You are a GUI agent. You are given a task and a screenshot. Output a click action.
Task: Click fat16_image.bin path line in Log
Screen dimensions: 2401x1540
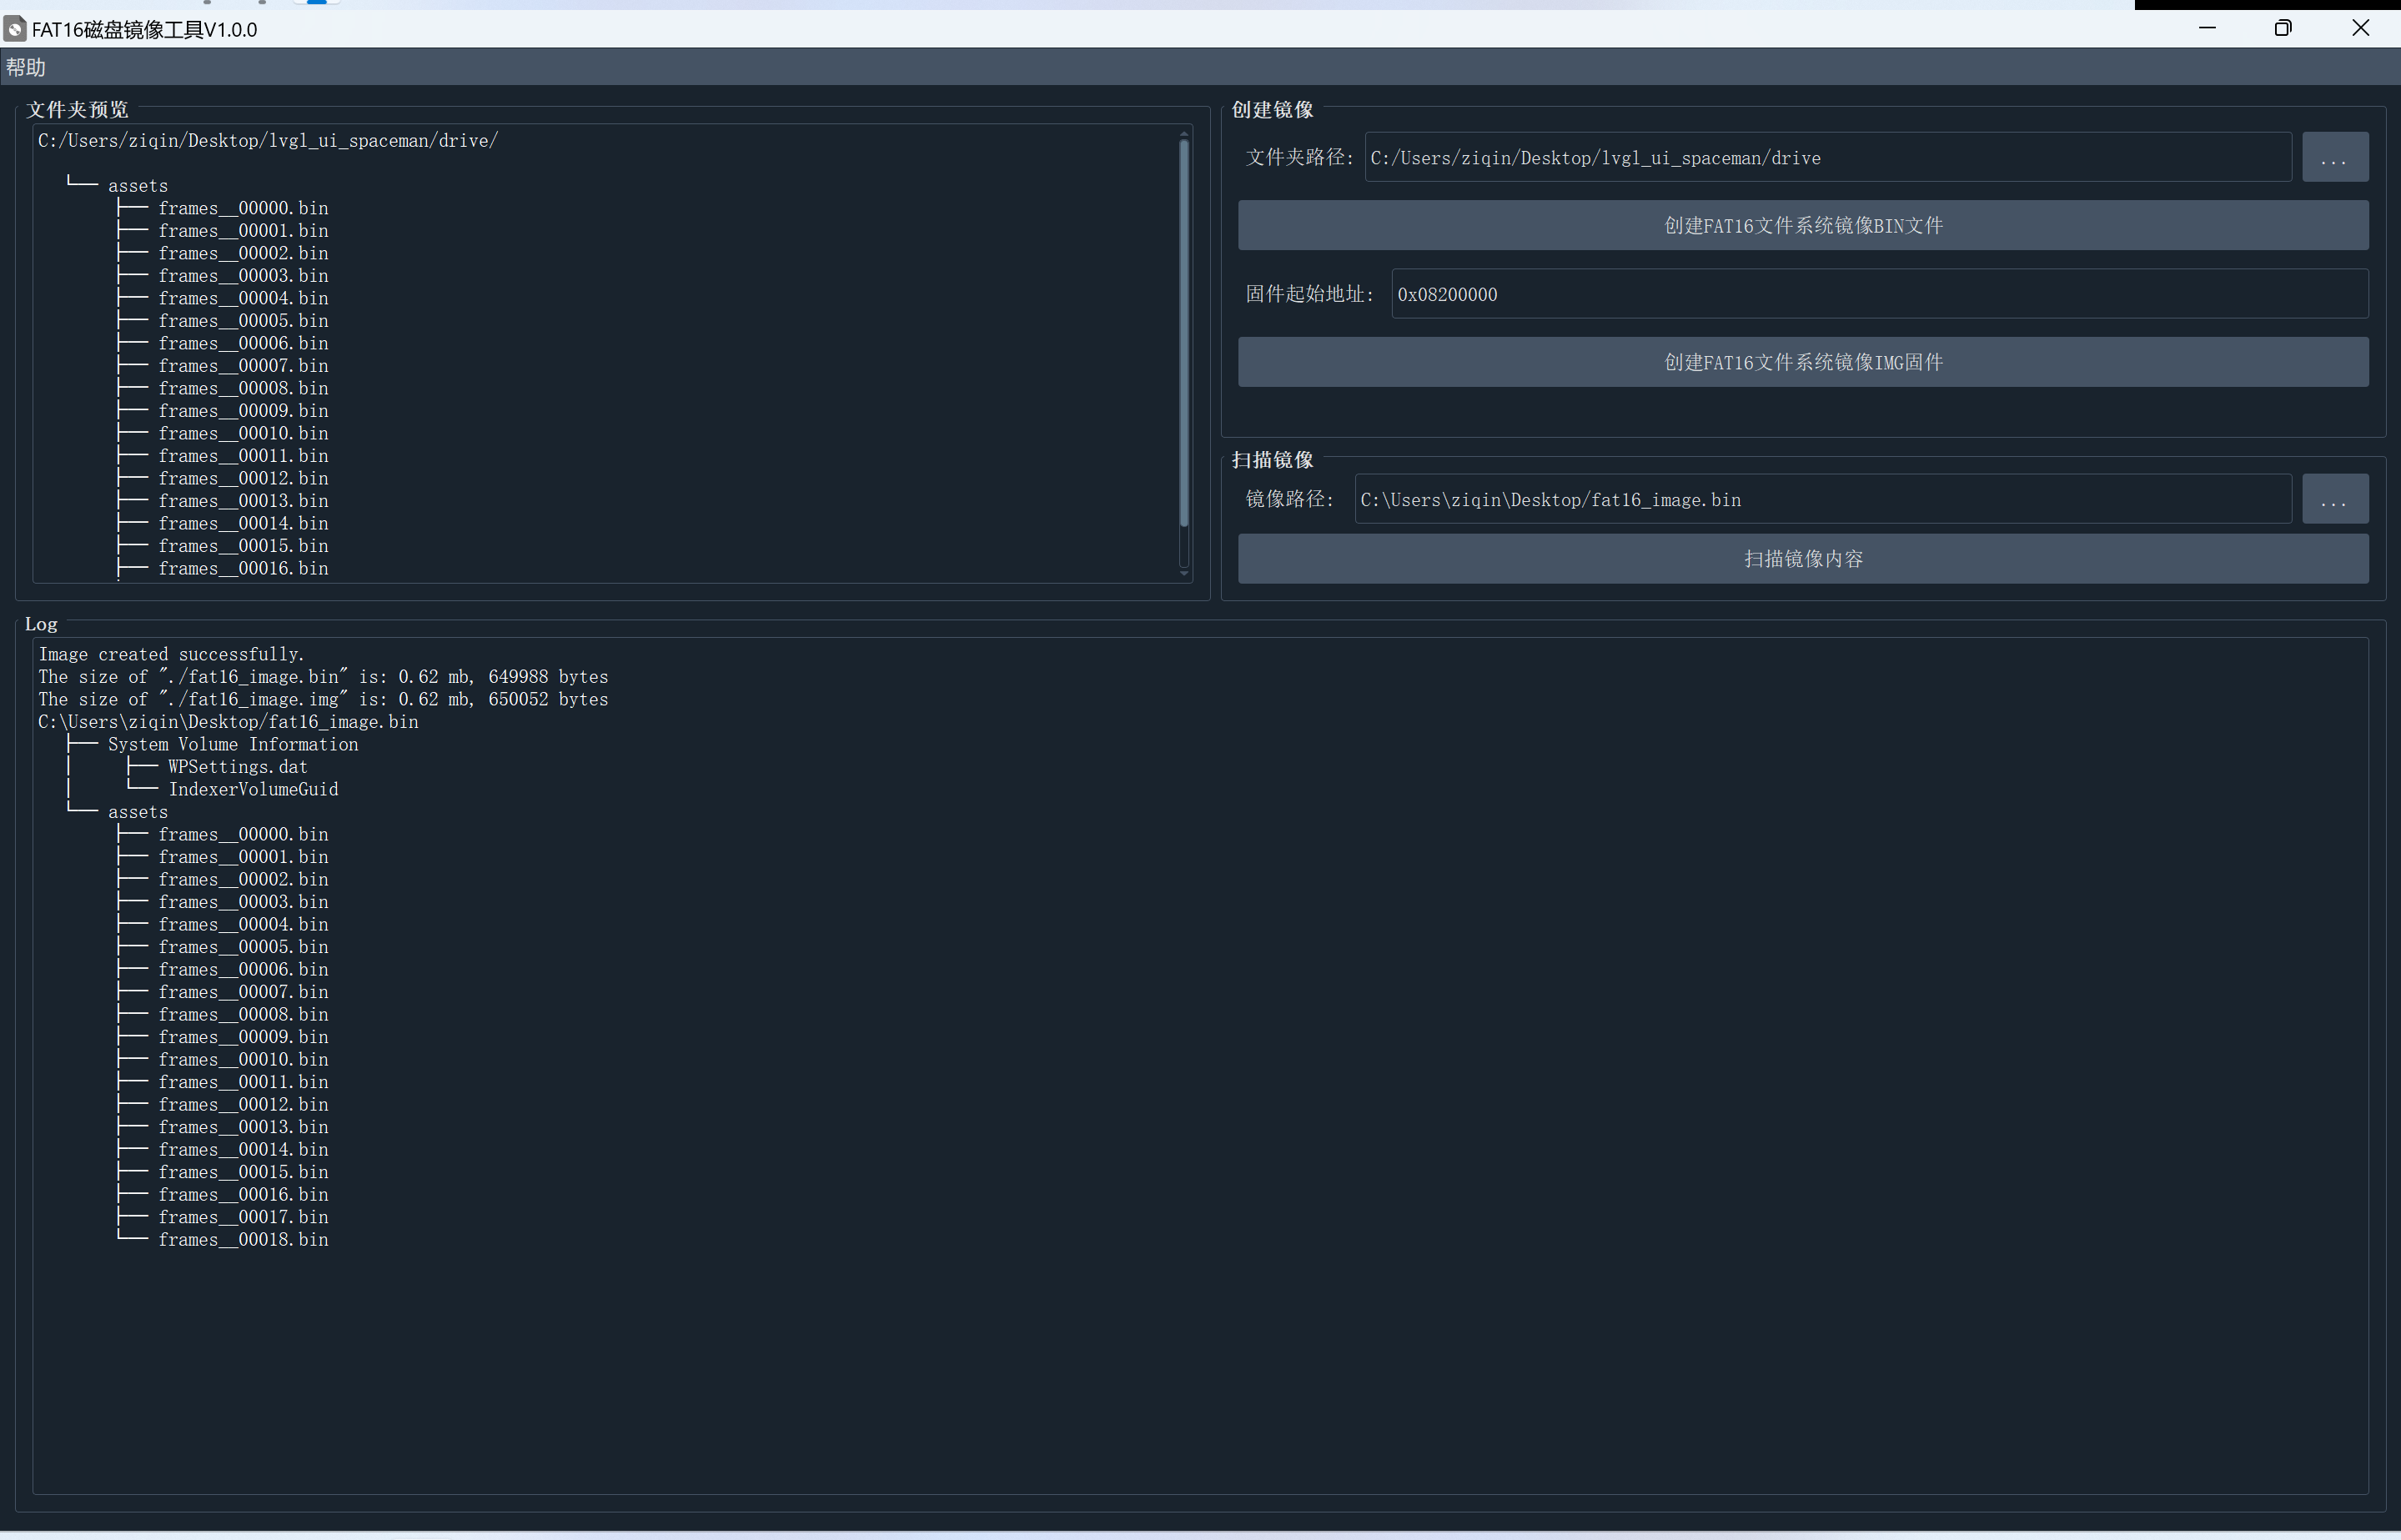[228, 722]
